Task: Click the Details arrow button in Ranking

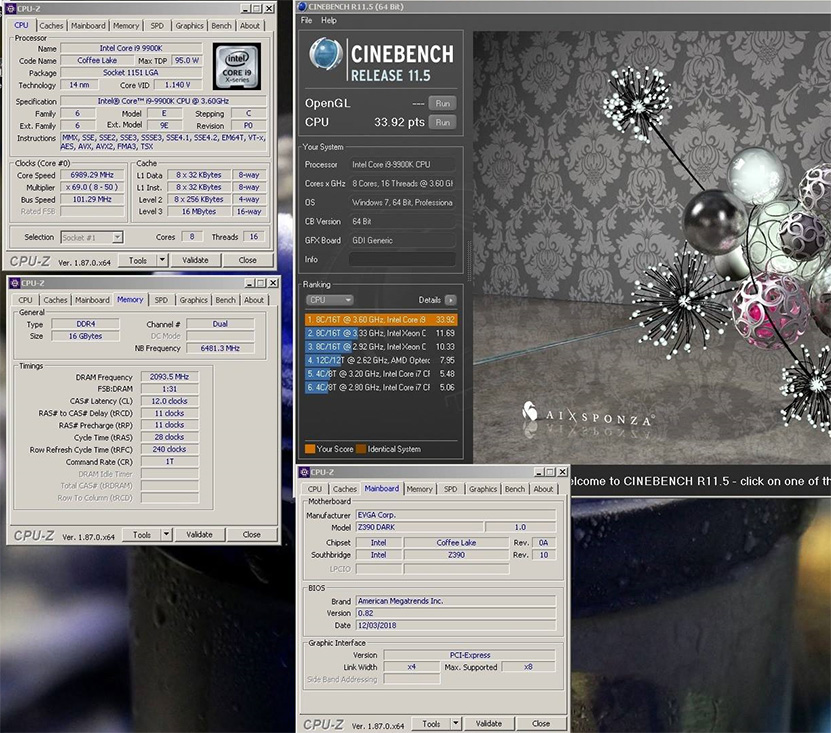Action: (450, 300)
